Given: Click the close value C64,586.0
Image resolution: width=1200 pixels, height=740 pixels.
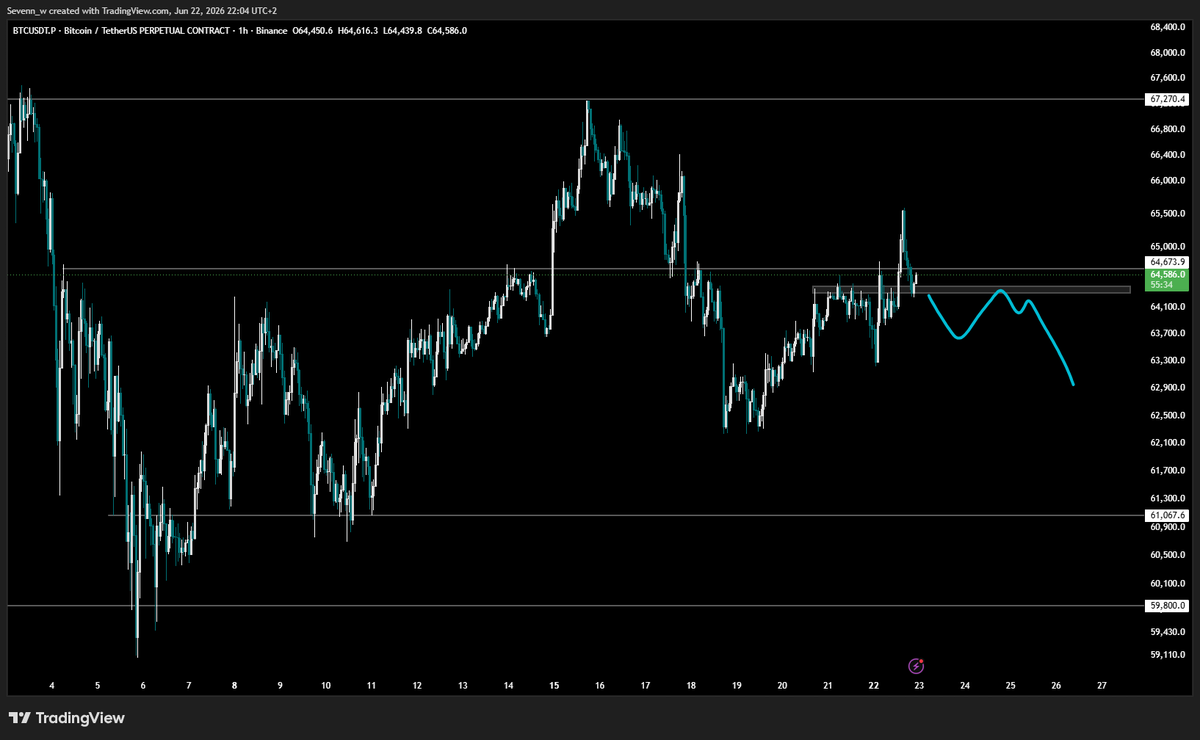Looking at the screenshot, I should click(x=447, y=30).
